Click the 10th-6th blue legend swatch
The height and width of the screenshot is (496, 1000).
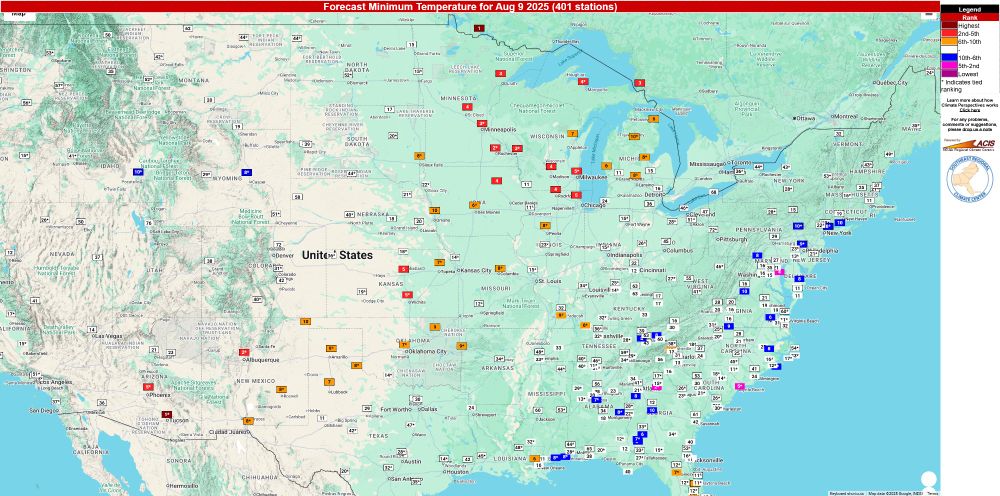pyautogui.click(x=950, y=58)
